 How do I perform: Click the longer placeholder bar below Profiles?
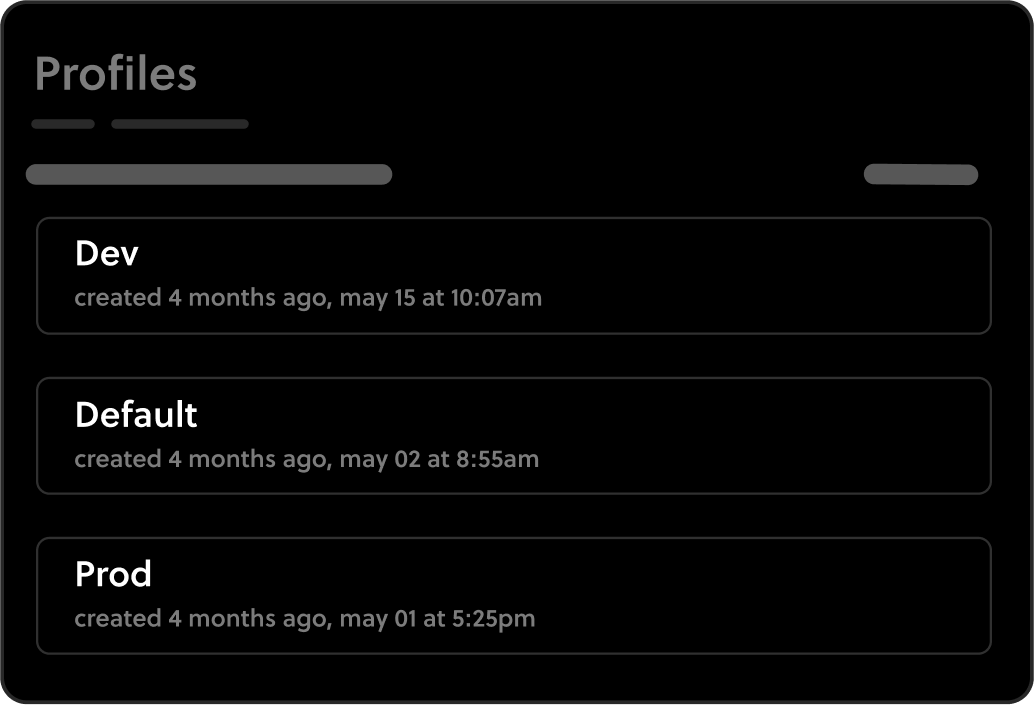(x=180, y=124)
